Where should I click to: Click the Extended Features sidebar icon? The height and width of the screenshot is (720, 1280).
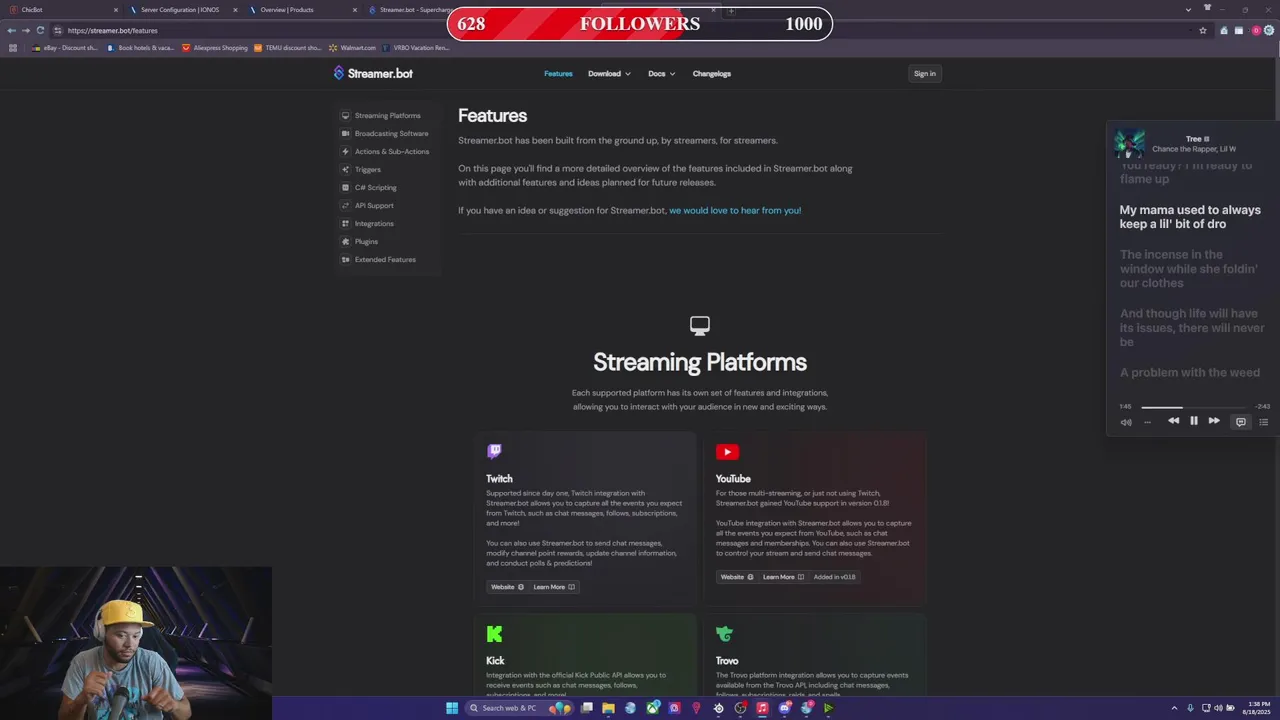point(345,259)
